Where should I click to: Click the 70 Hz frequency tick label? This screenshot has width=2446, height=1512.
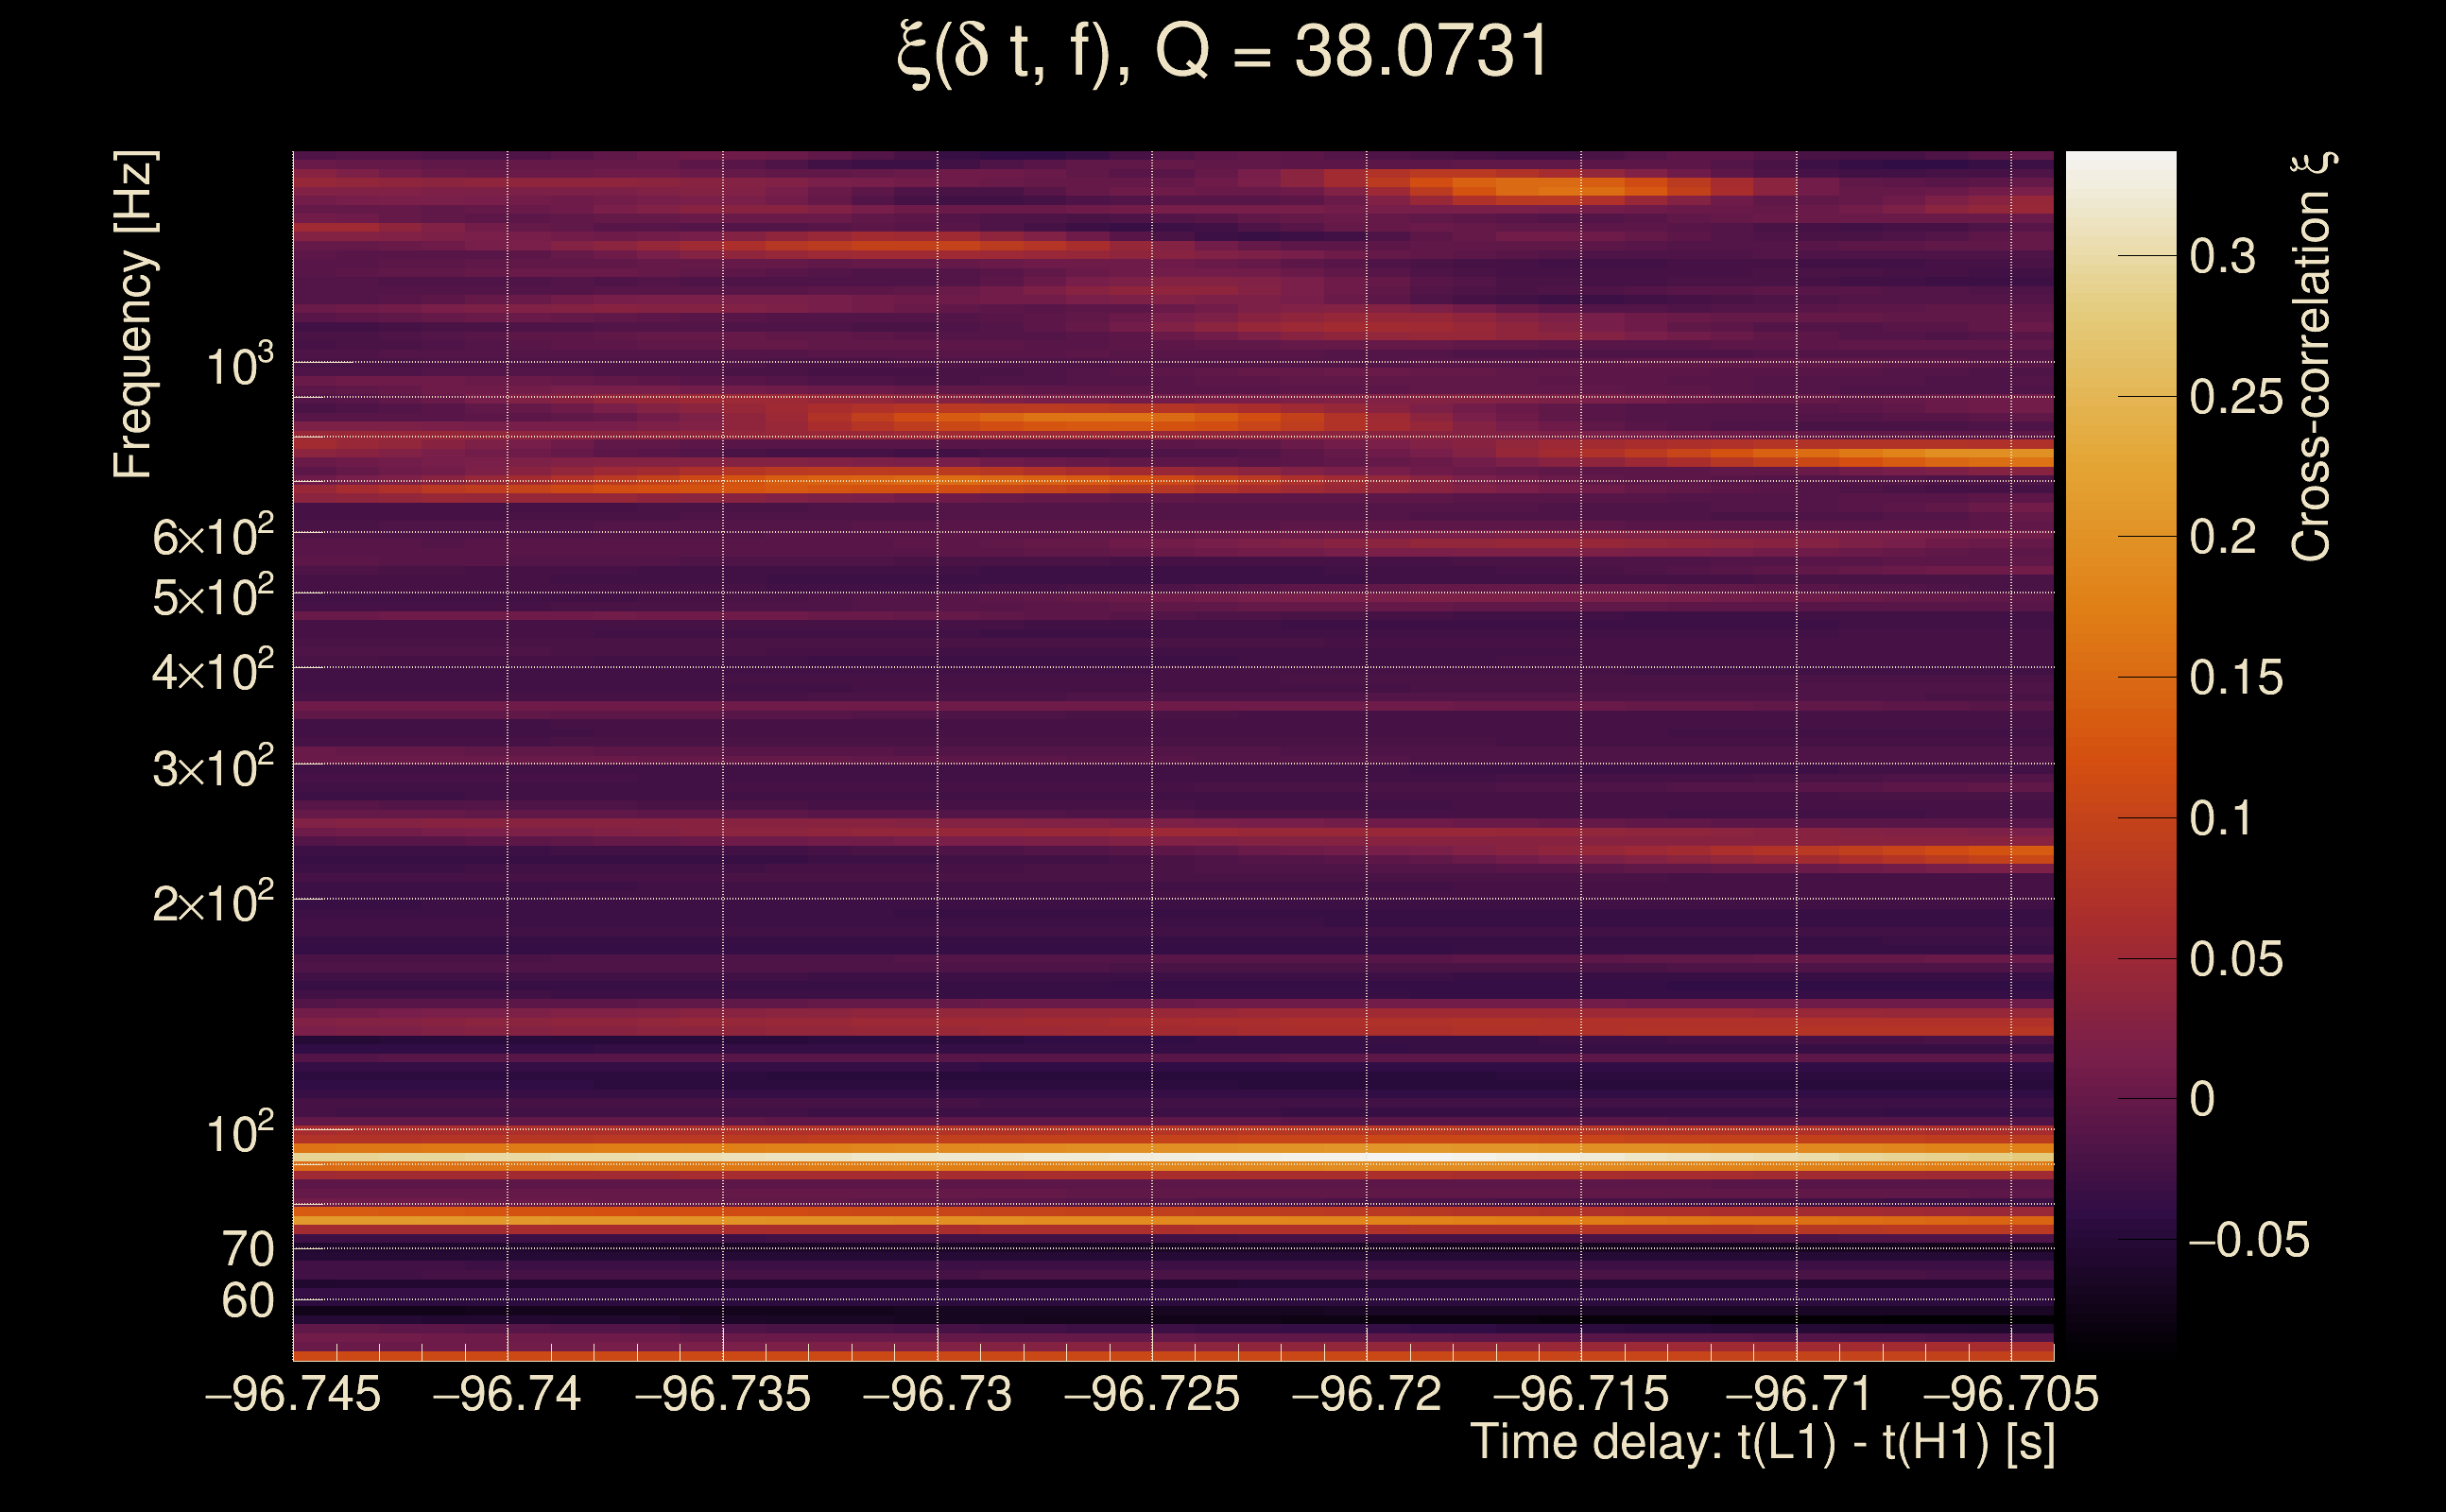click(247, 1249)
